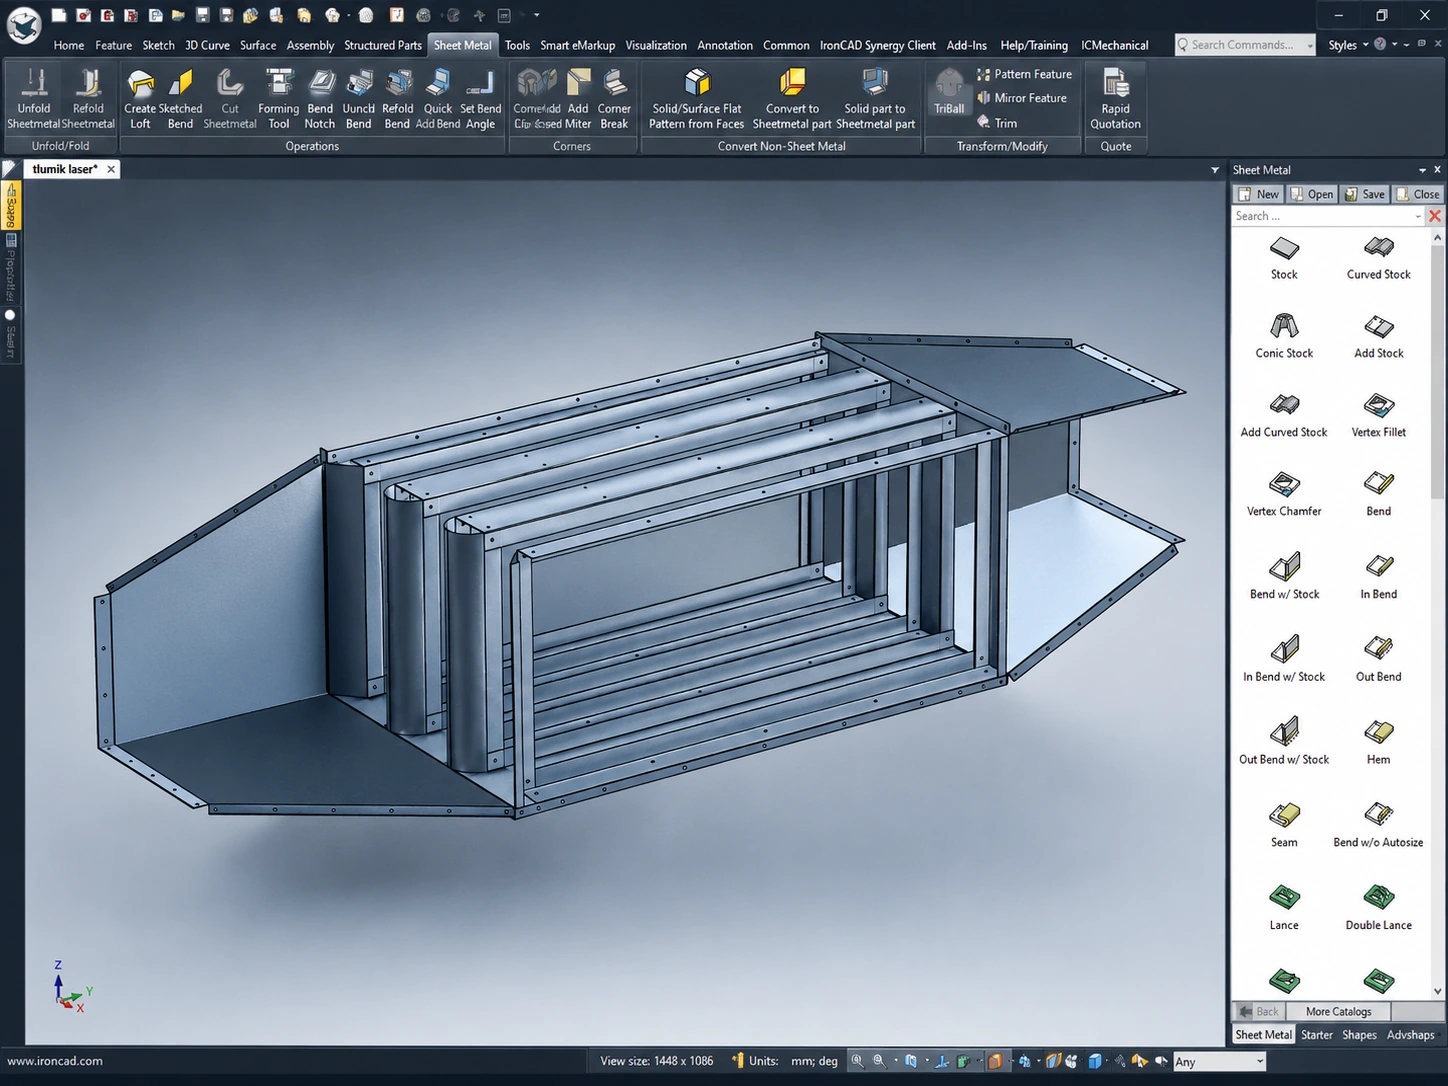1448x1086 pixels.
Task: Clear the catalog search with red X
Action: pos(1435,216)
